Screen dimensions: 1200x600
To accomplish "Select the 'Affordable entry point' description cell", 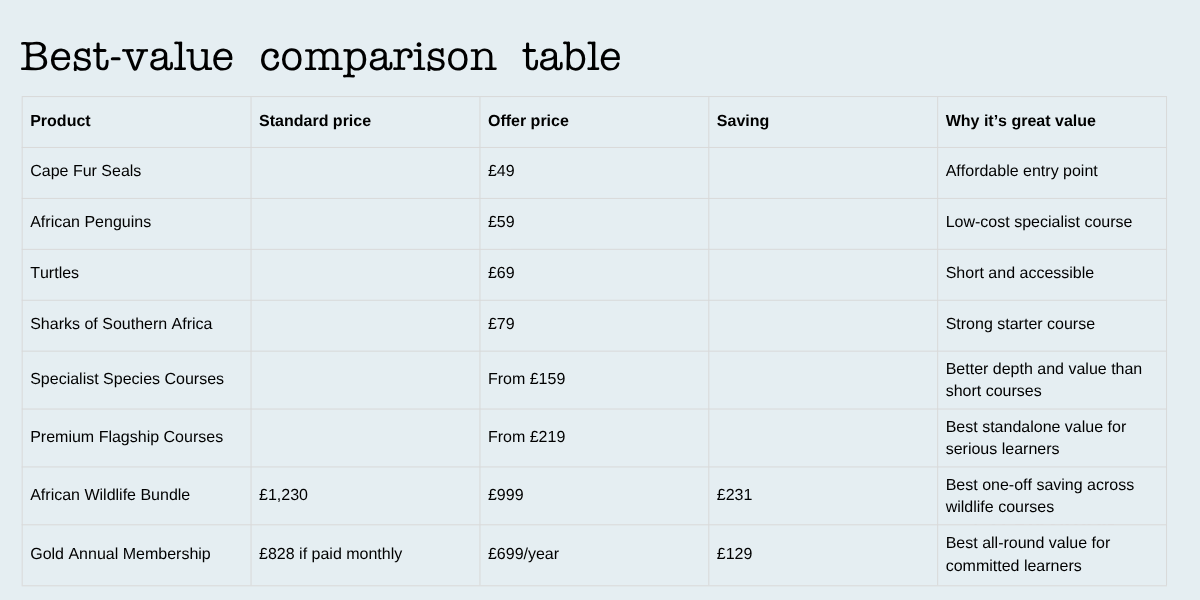I will 1021,171.
